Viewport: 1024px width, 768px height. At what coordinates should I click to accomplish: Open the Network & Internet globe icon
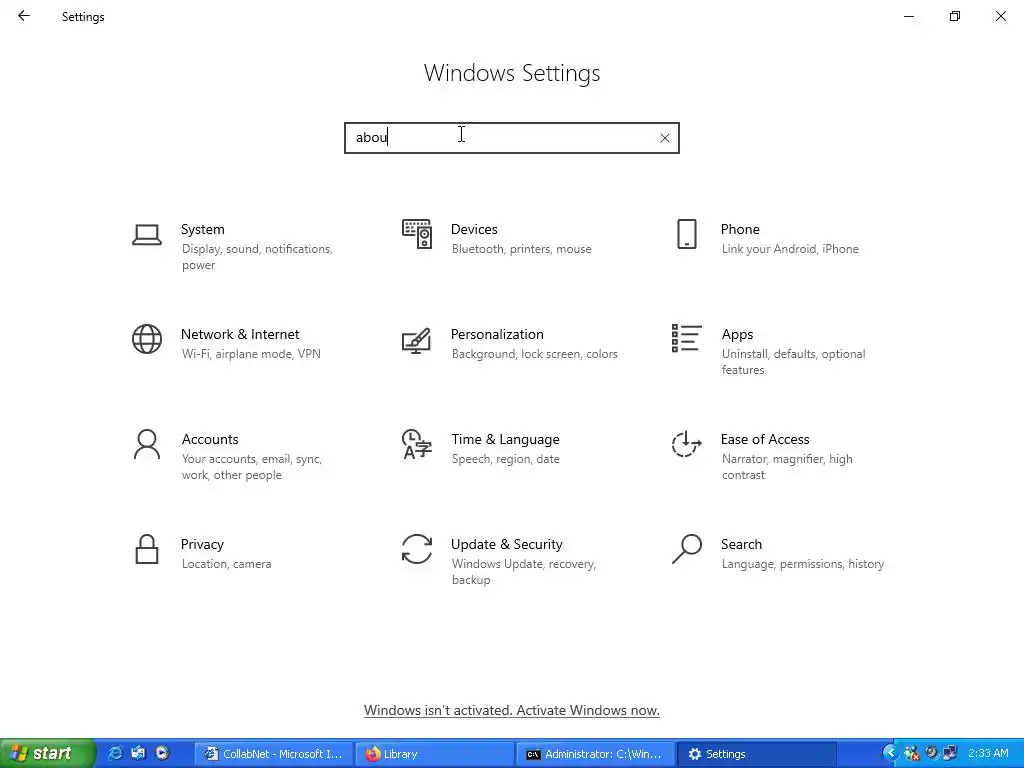point(147,339)
